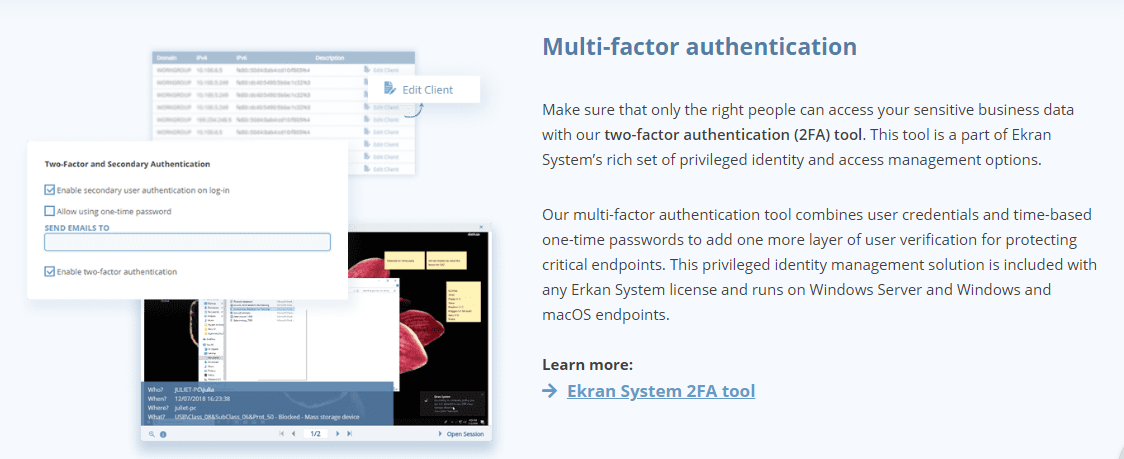Click Open Session in the viewer
Screen dimensions: 1124x459
click(461, 434)
